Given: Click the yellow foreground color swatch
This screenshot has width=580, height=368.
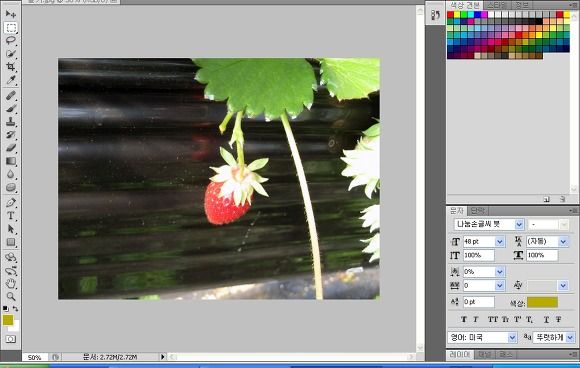Looking at the screenshot, I should pyautogui.click(x=8, y=320).
